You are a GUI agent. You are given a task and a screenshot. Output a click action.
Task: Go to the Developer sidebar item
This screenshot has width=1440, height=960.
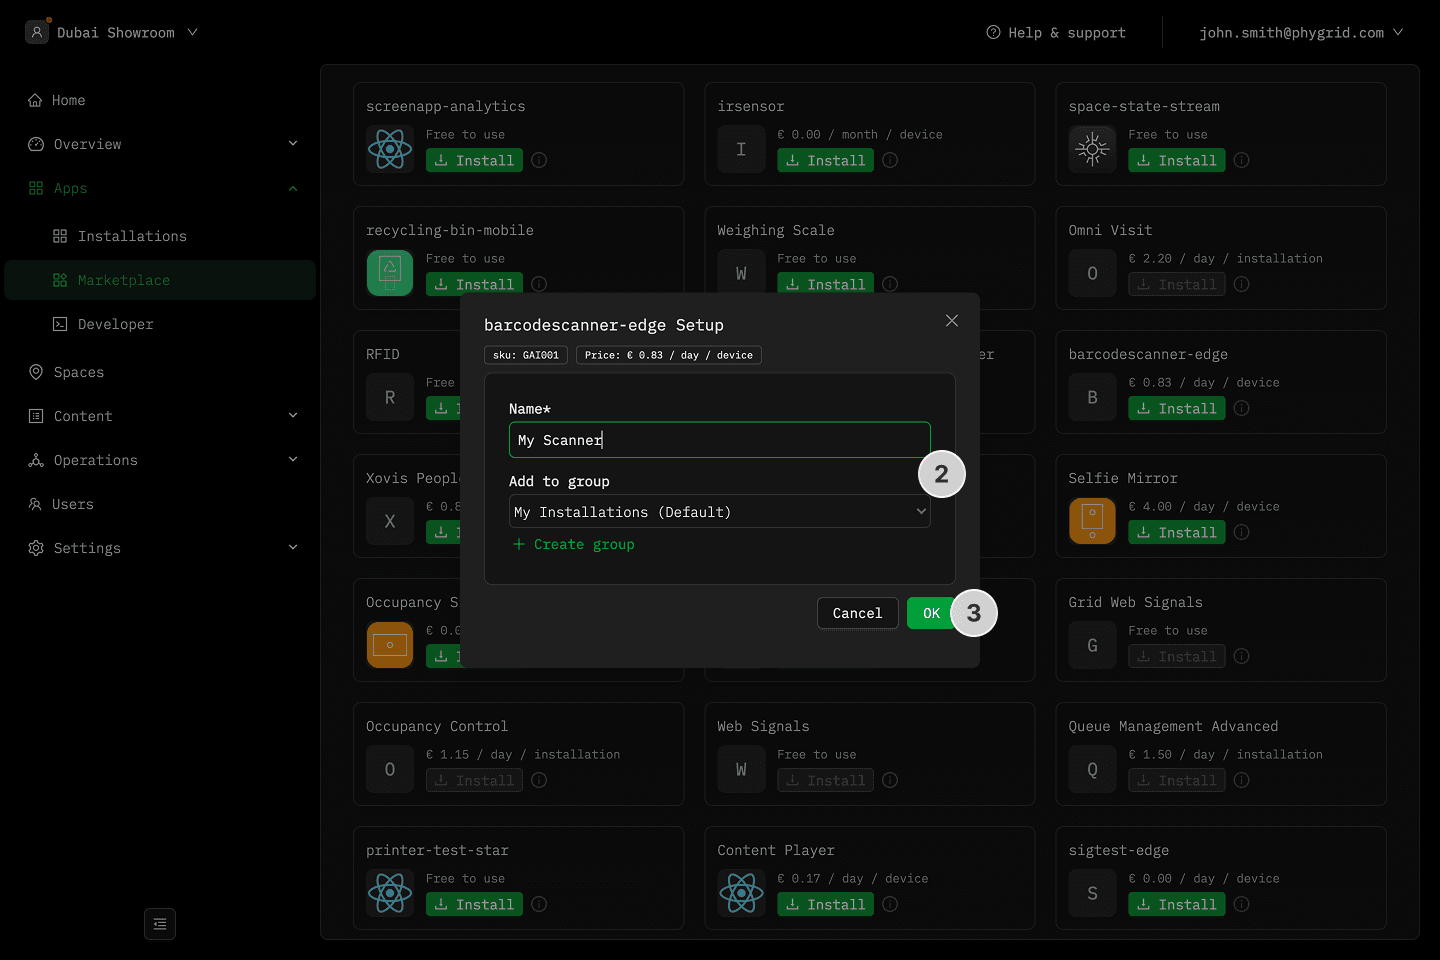coord(115,324)
